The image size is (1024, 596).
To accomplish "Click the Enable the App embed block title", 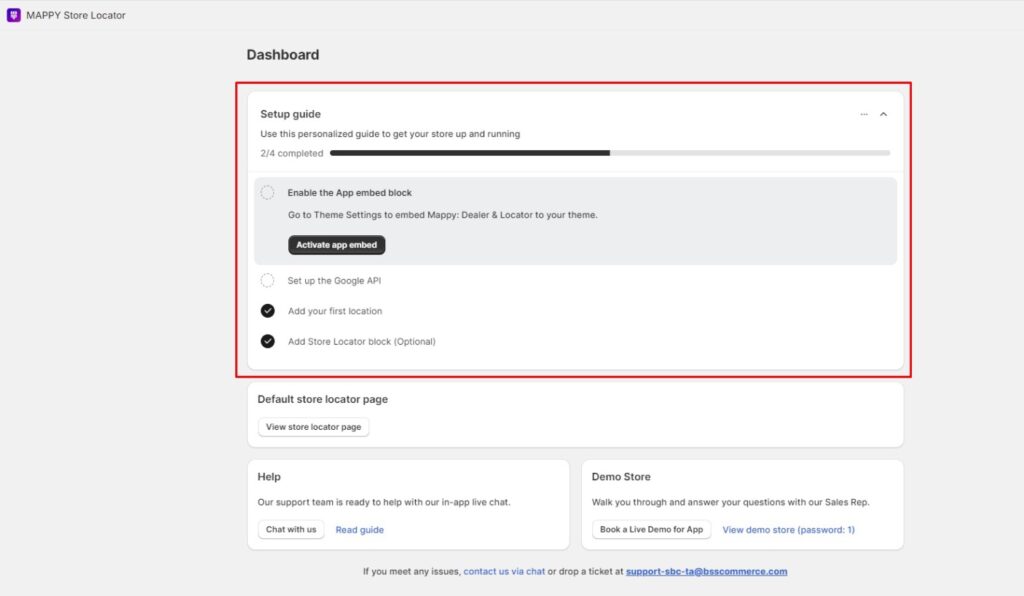I will point(349,193).
